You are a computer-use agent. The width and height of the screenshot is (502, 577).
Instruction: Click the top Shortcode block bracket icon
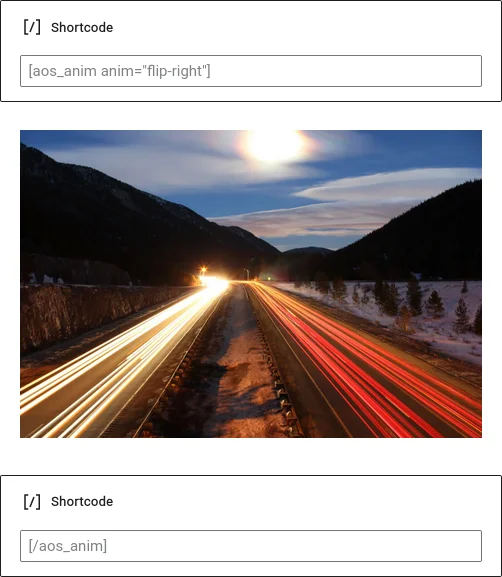(32, 28)
